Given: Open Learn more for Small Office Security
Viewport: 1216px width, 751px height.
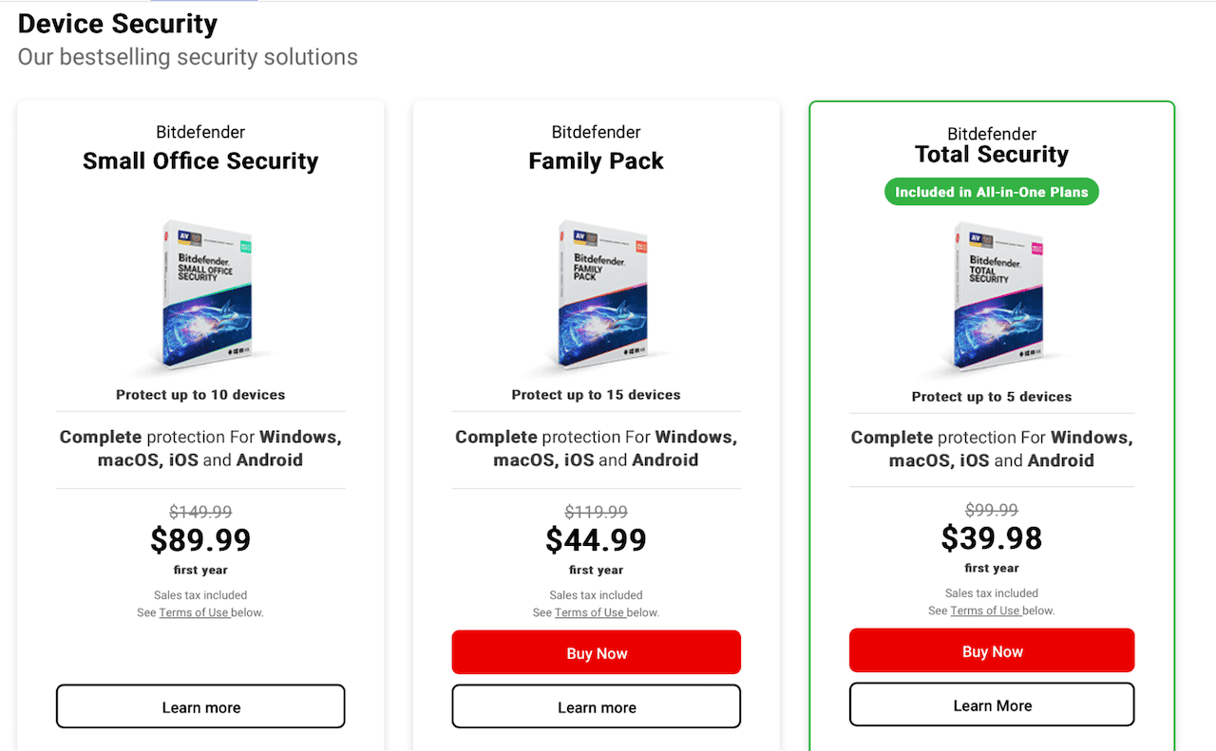Looking at the screenshot, I should [201, 707].
